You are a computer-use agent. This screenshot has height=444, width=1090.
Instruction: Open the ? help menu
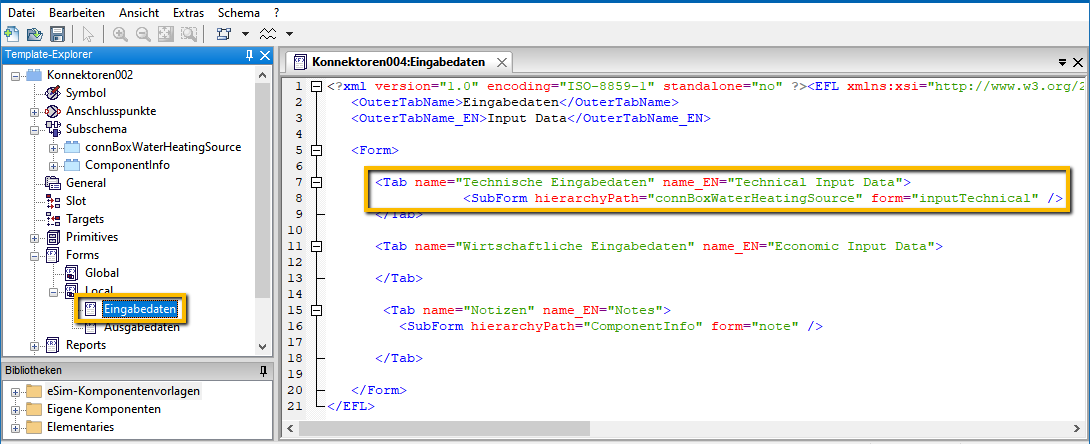276,13
